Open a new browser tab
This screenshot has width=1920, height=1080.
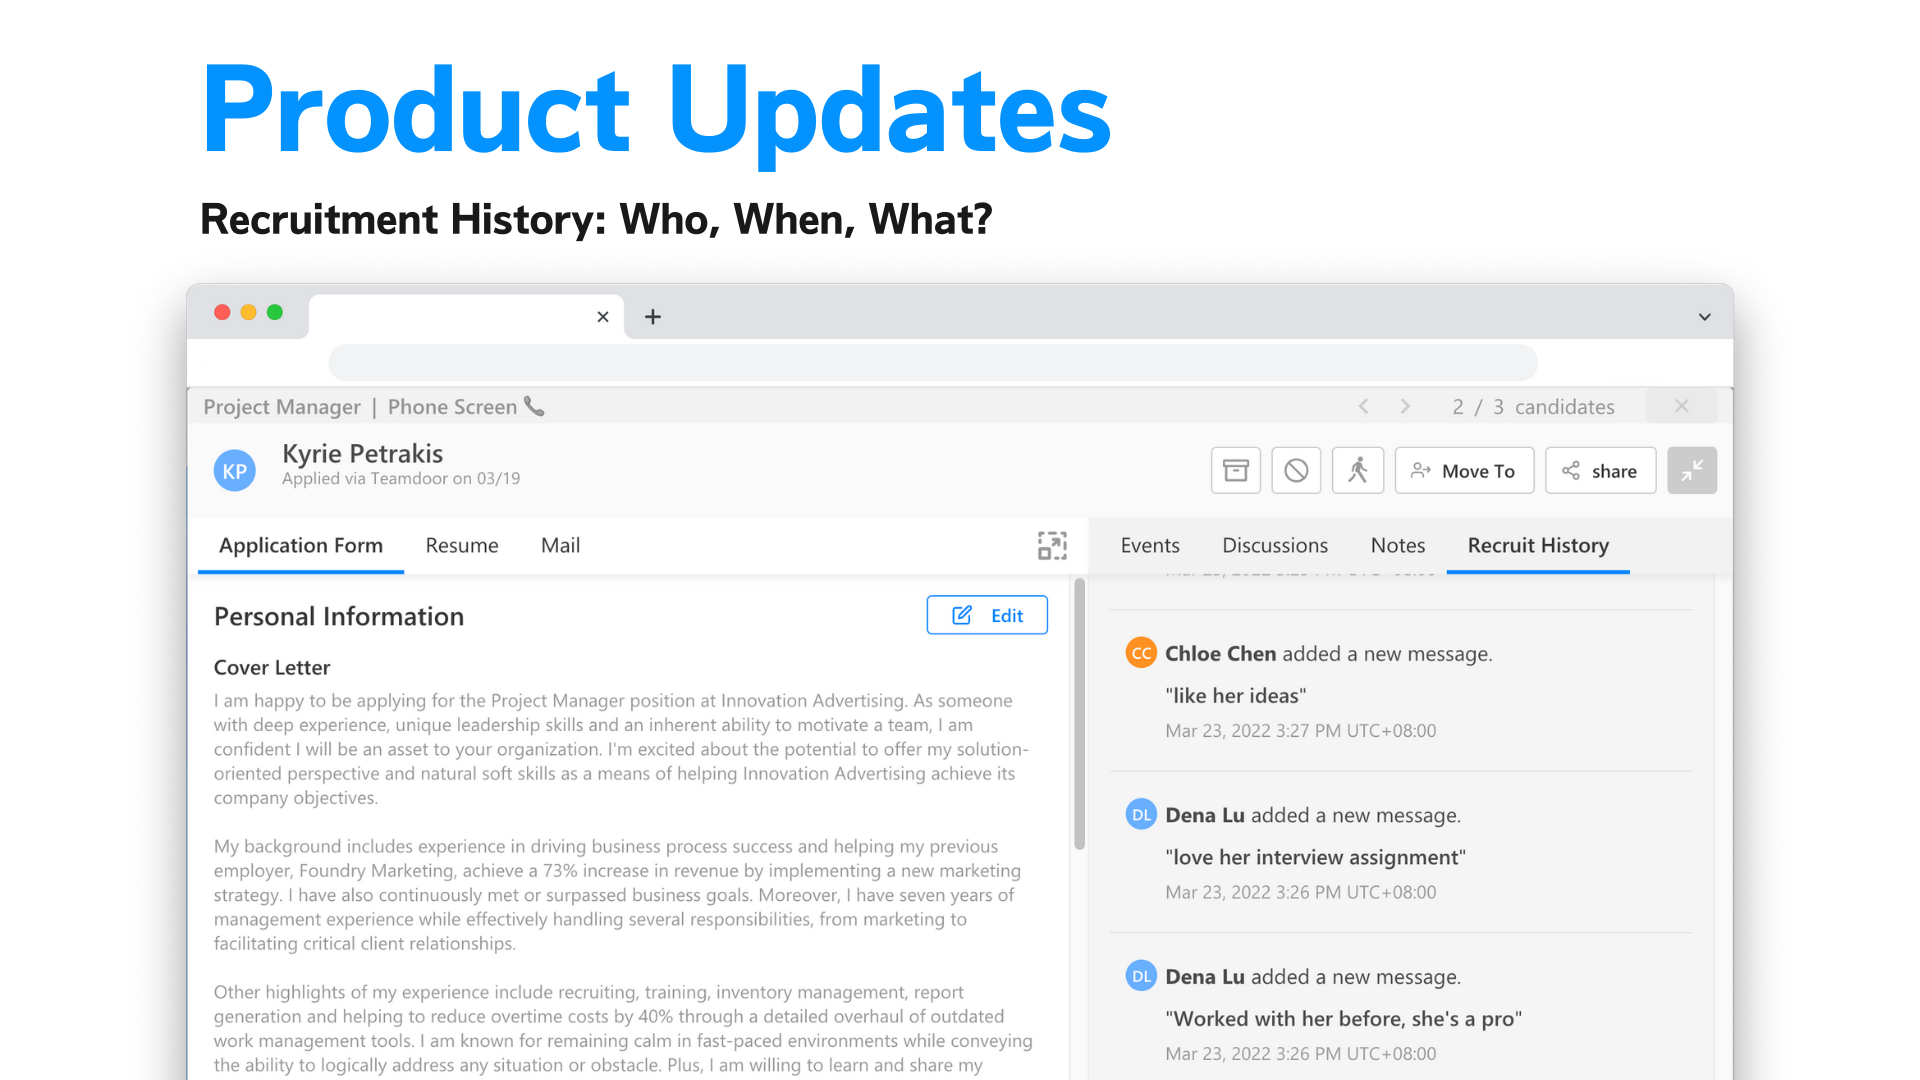653,317
